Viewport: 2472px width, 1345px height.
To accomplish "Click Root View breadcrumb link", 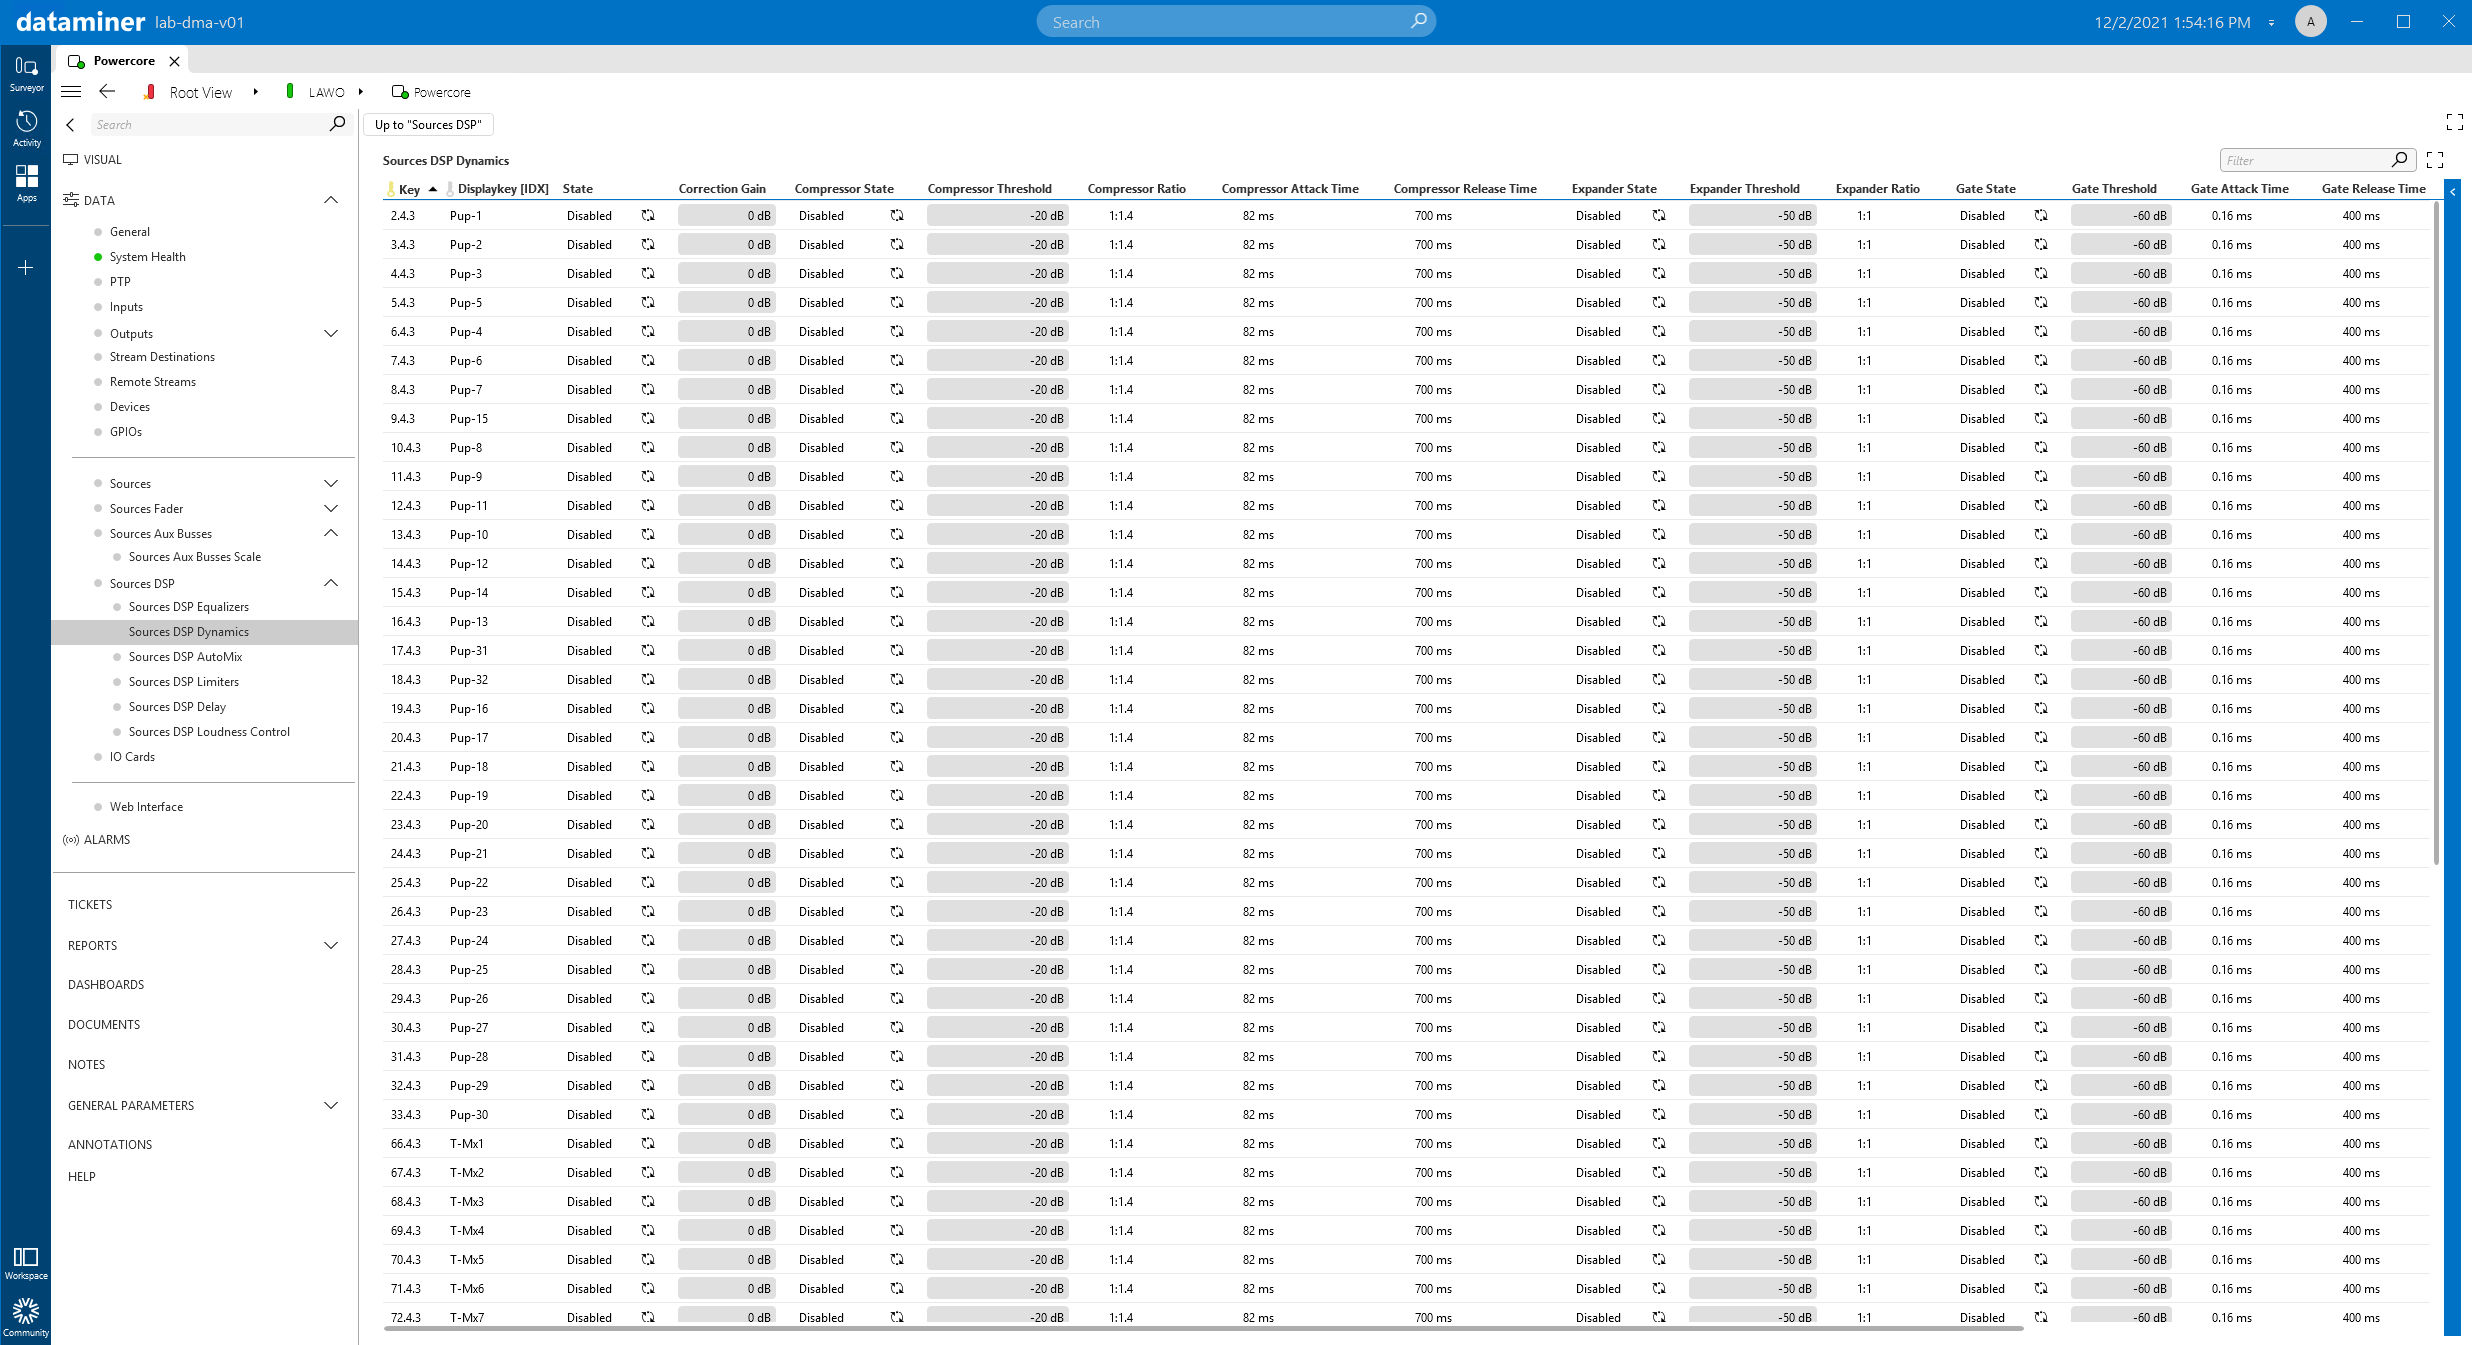I will pyautogui.click(x=200, y=92).
